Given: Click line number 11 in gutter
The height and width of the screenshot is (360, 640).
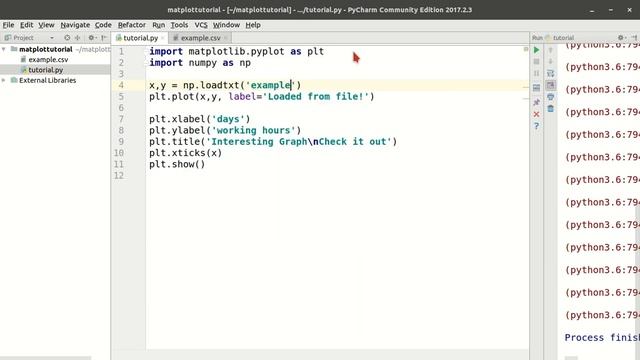Looking at the screenshot, I should pos(119,164).
